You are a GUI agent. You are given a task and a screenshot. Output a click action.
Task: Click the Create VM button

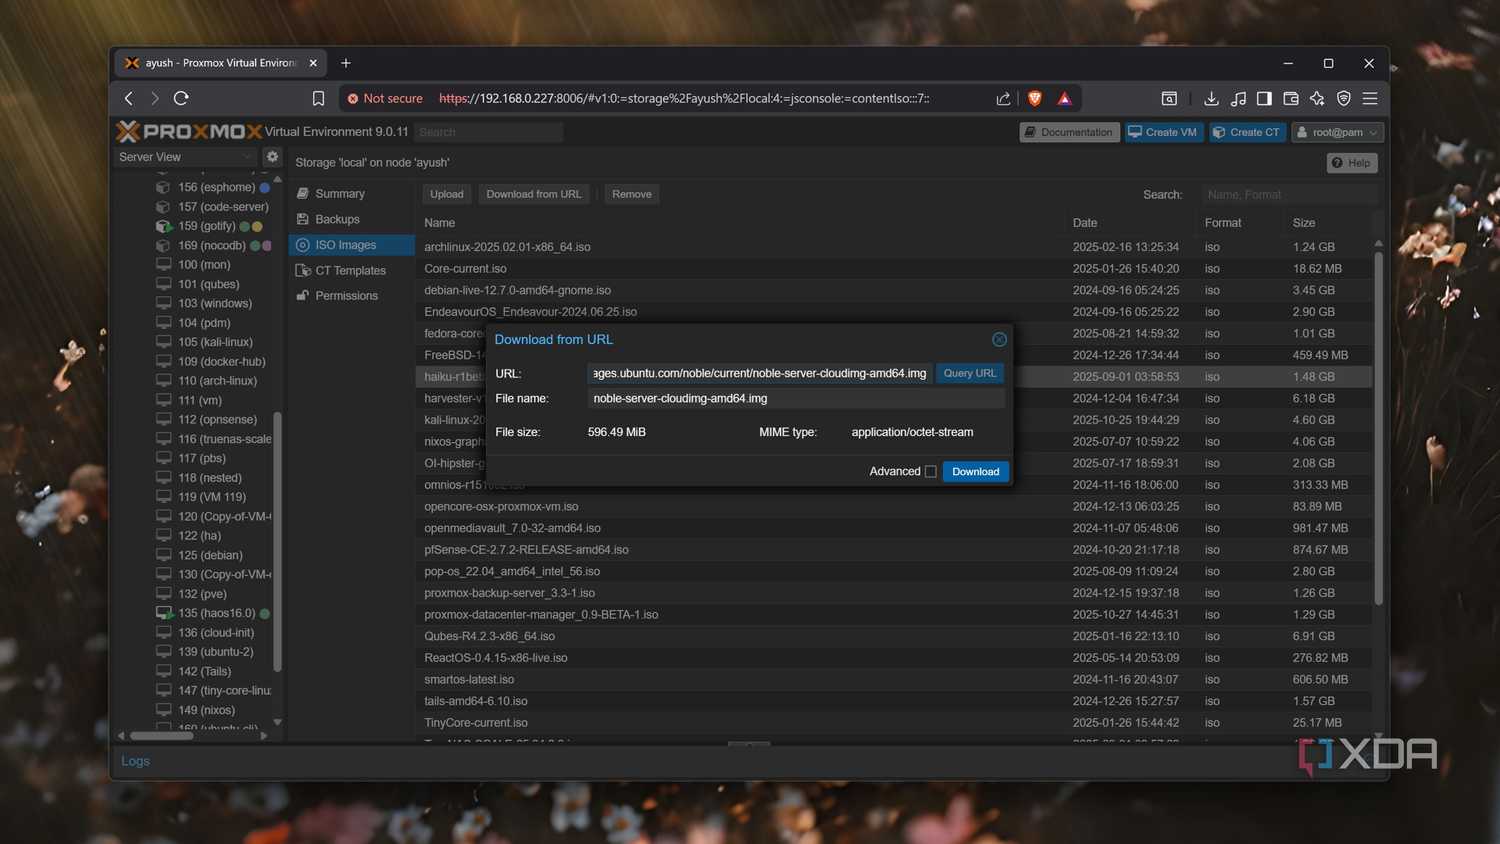tap(1163, 132)
